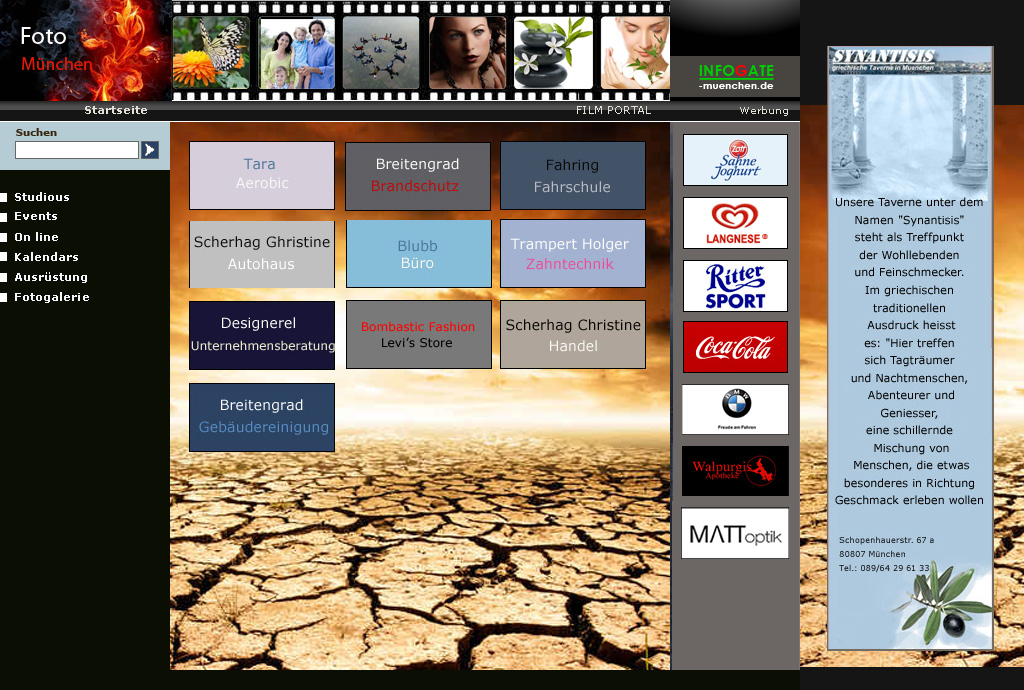Viewport: 1024px width, 690px height.
Task: Open the Langnese heart logo banner
Action: [735, 223]
